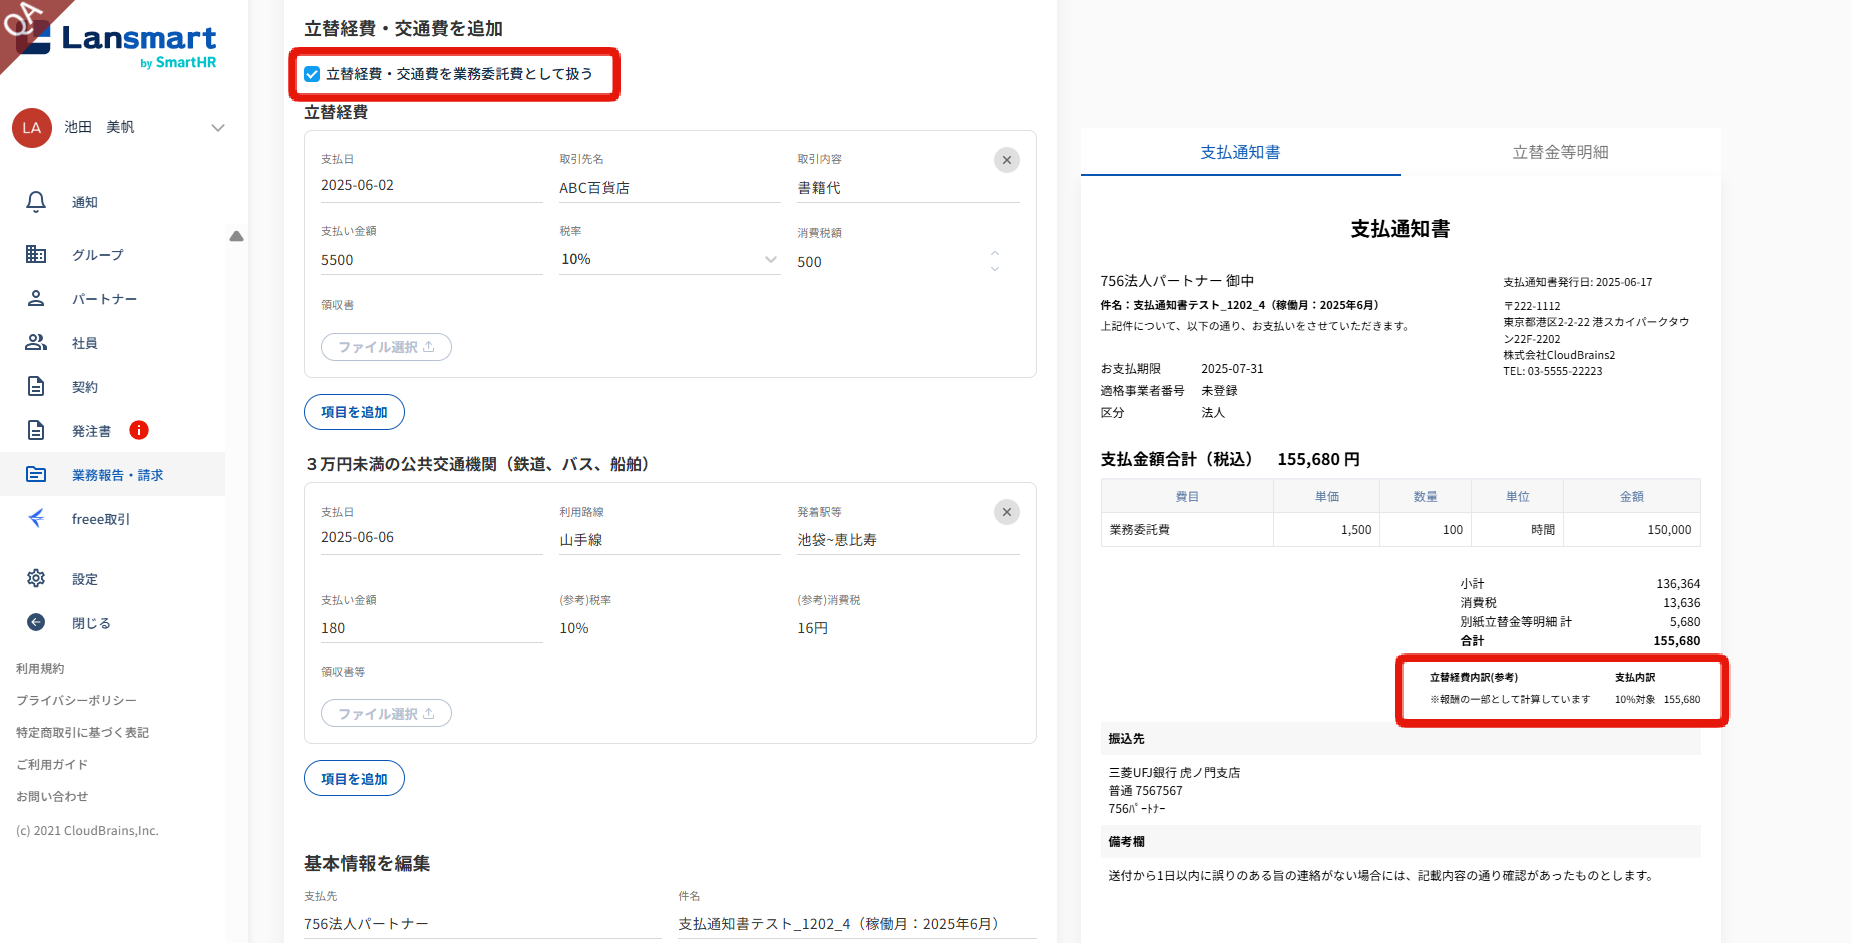This screenshot has width=1851, height=943.
Task: Remove the ABC百貨店 expense entry
Action: click(1007, 160)
